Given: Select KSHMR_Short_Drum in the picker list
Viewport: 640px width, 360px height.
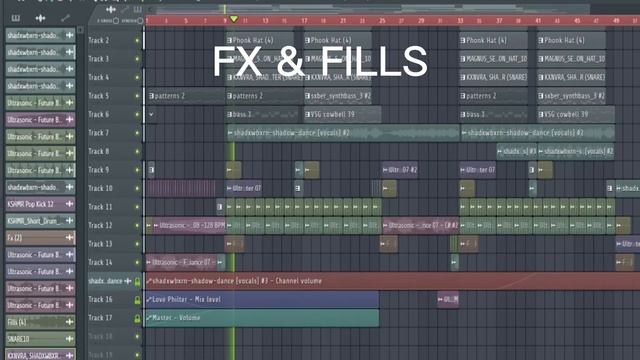Looking at the screenshot, I should (40, 221).
